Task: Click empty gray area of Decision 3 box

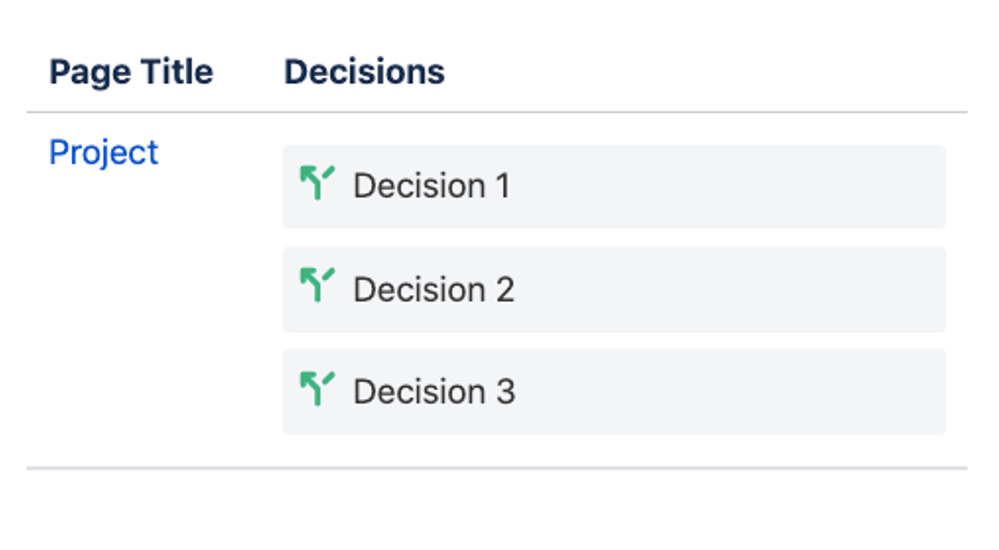Action: [730, 391]
